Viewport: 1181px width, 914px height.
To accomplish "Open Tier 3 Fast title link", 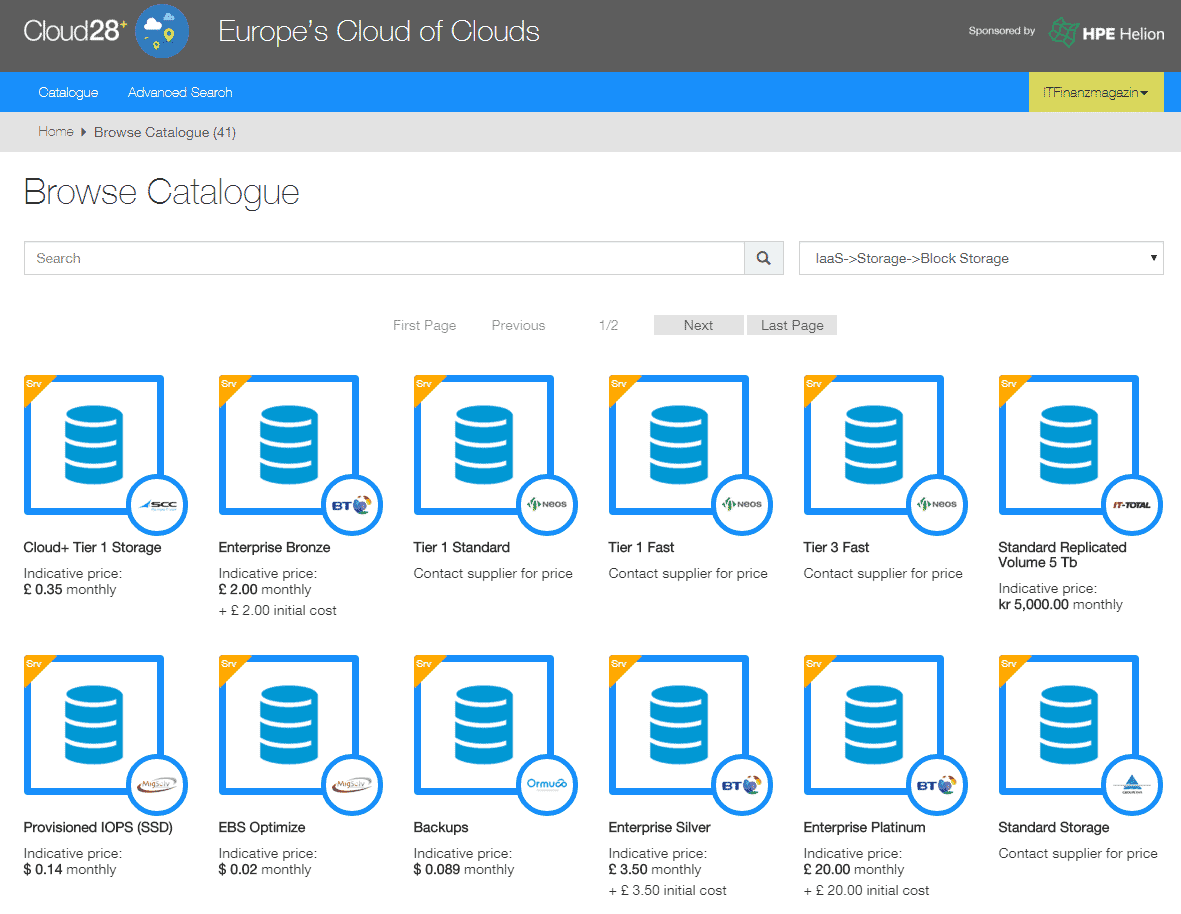I will coord(836,547).
